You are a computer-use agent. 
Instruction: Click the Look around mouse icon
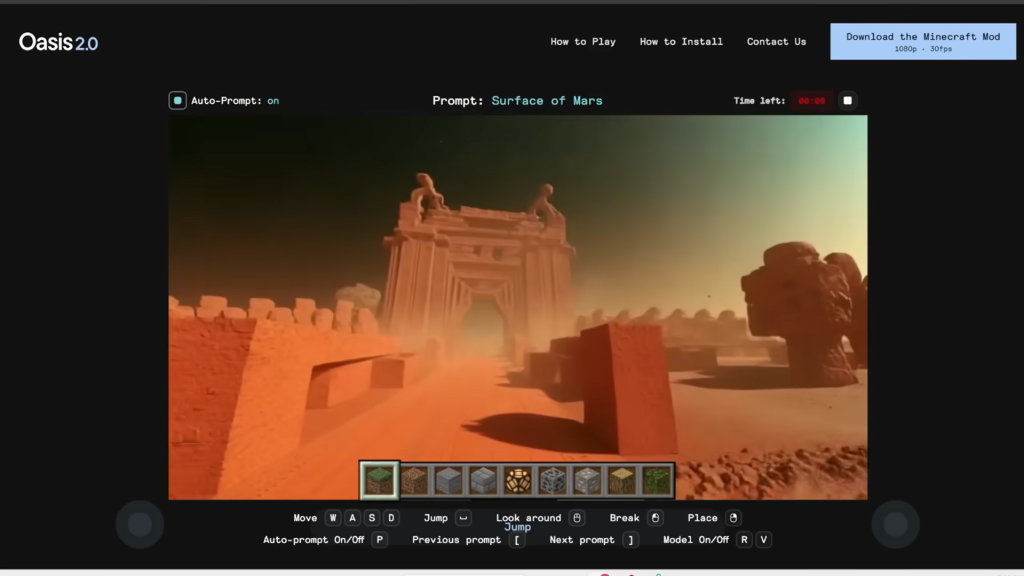[576, 518]
